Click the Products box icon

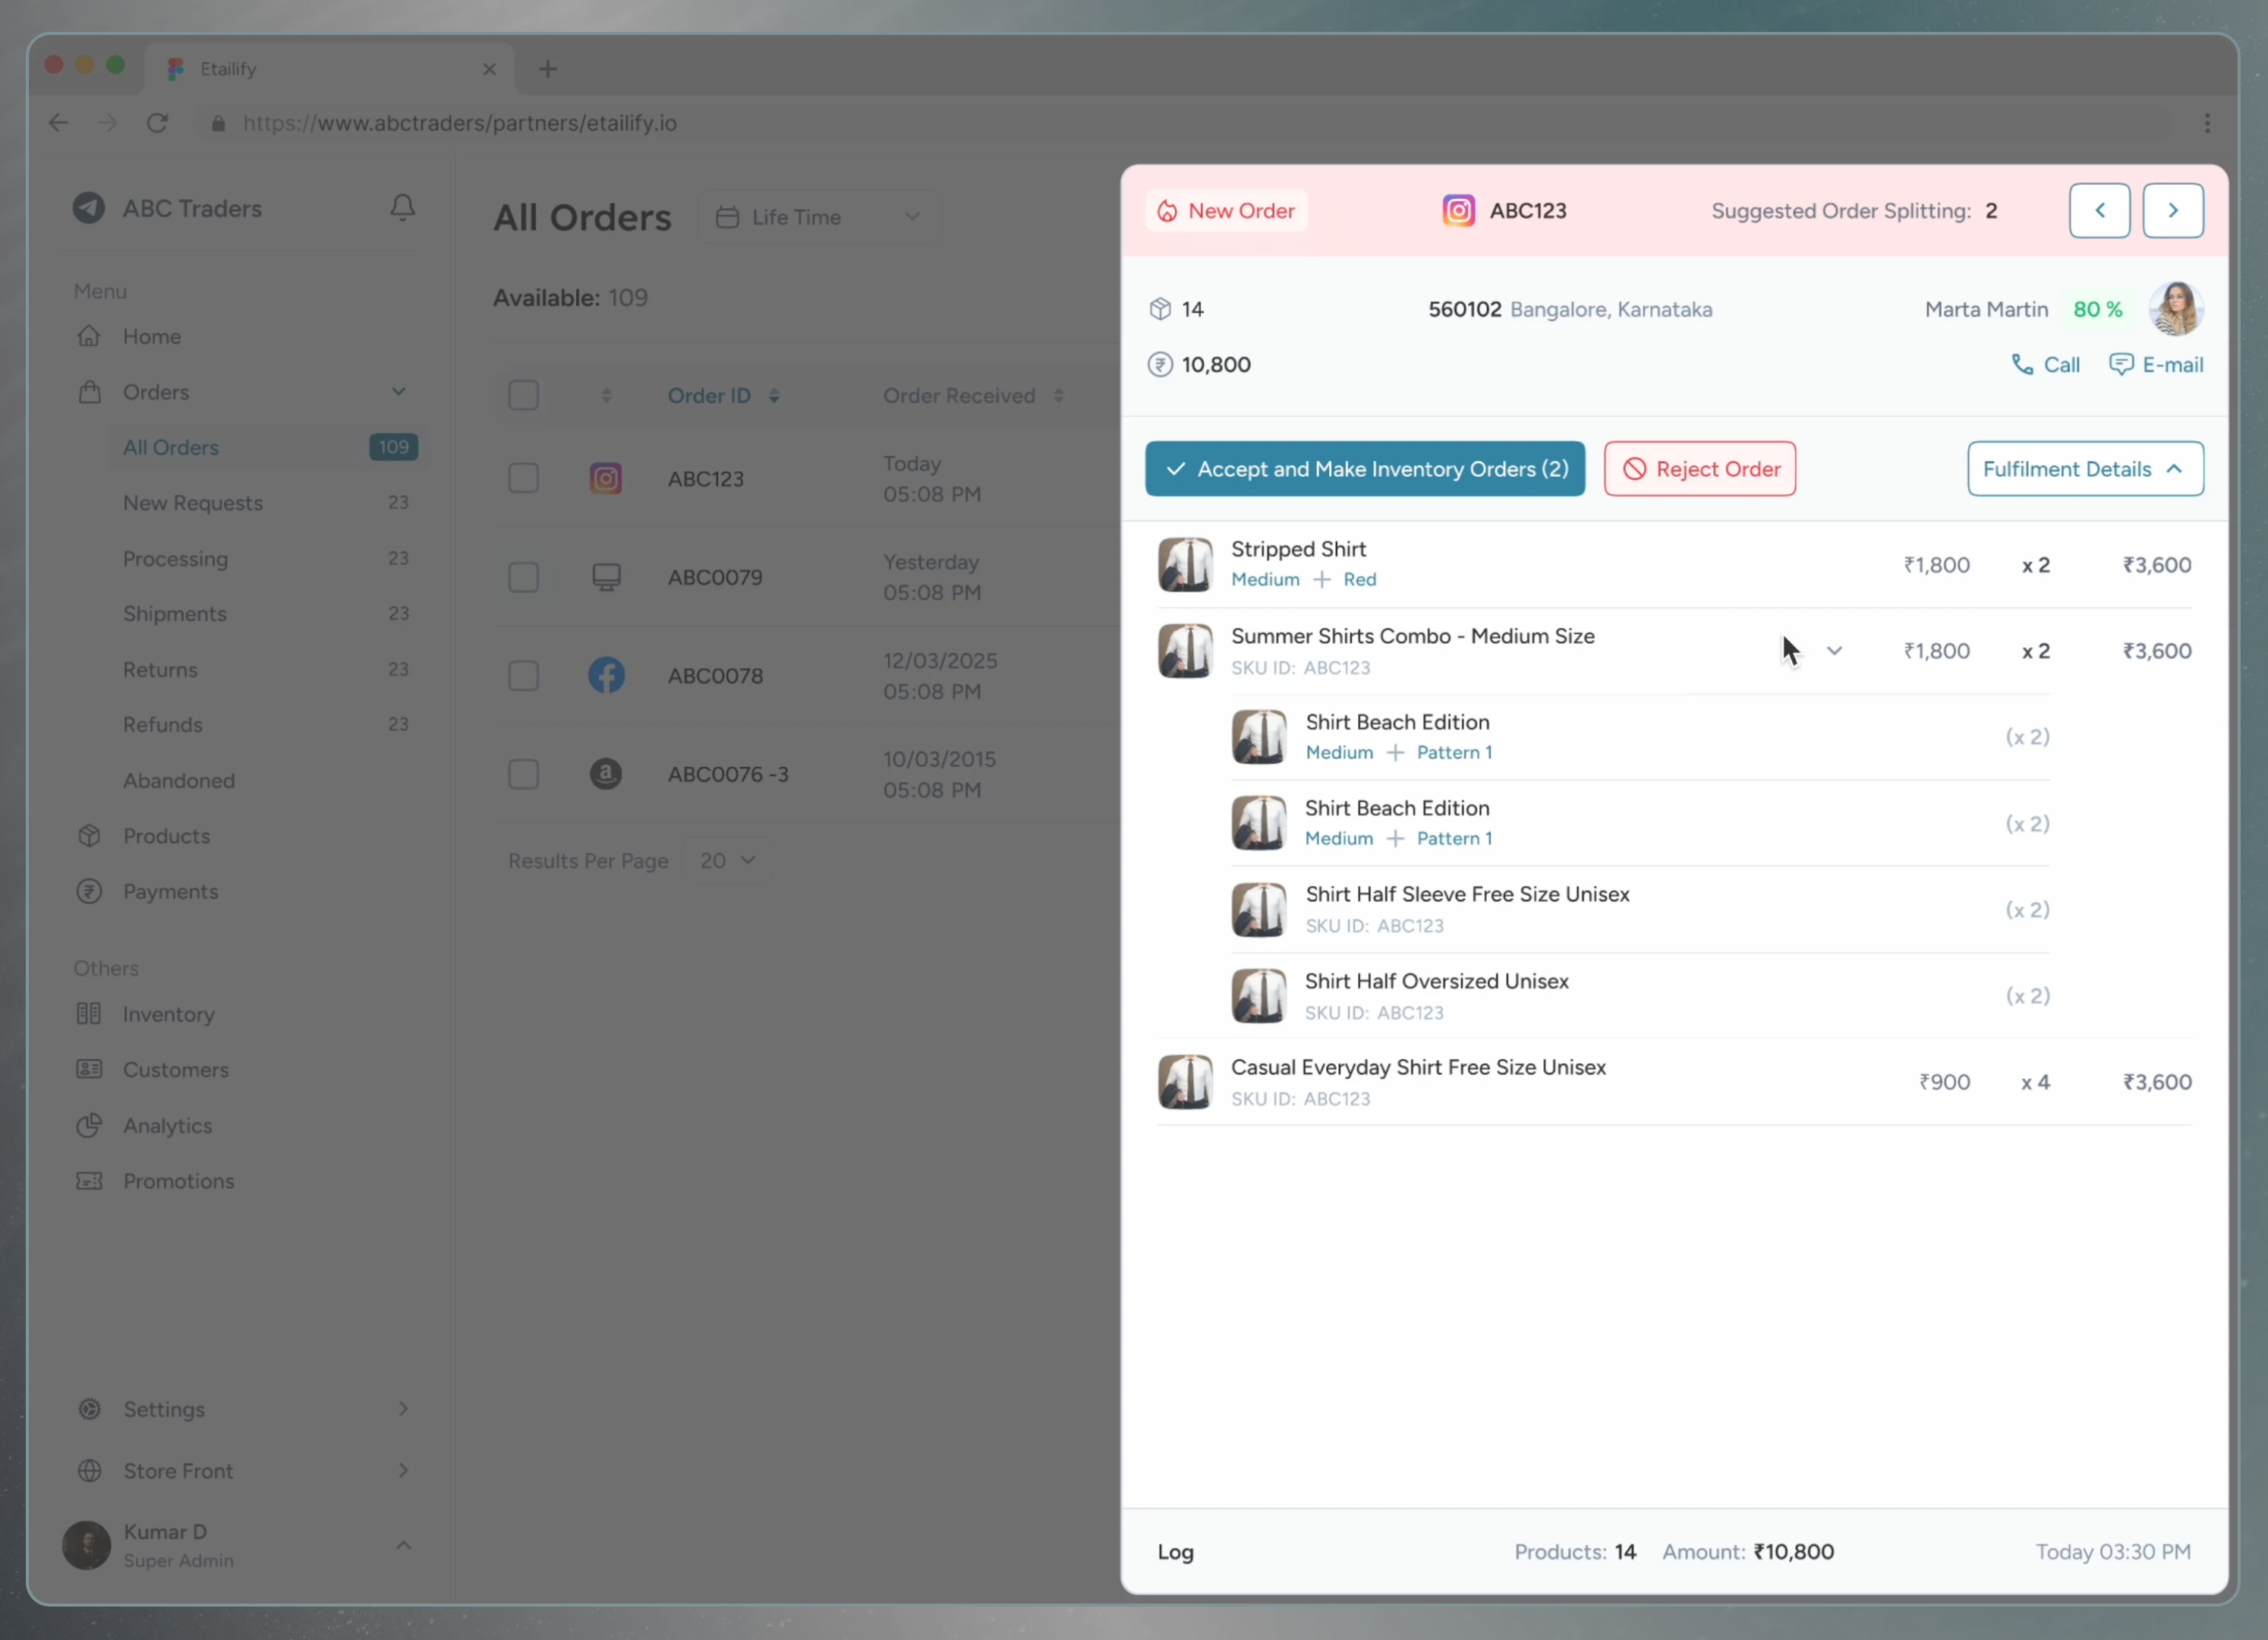(x=89, y=835)
